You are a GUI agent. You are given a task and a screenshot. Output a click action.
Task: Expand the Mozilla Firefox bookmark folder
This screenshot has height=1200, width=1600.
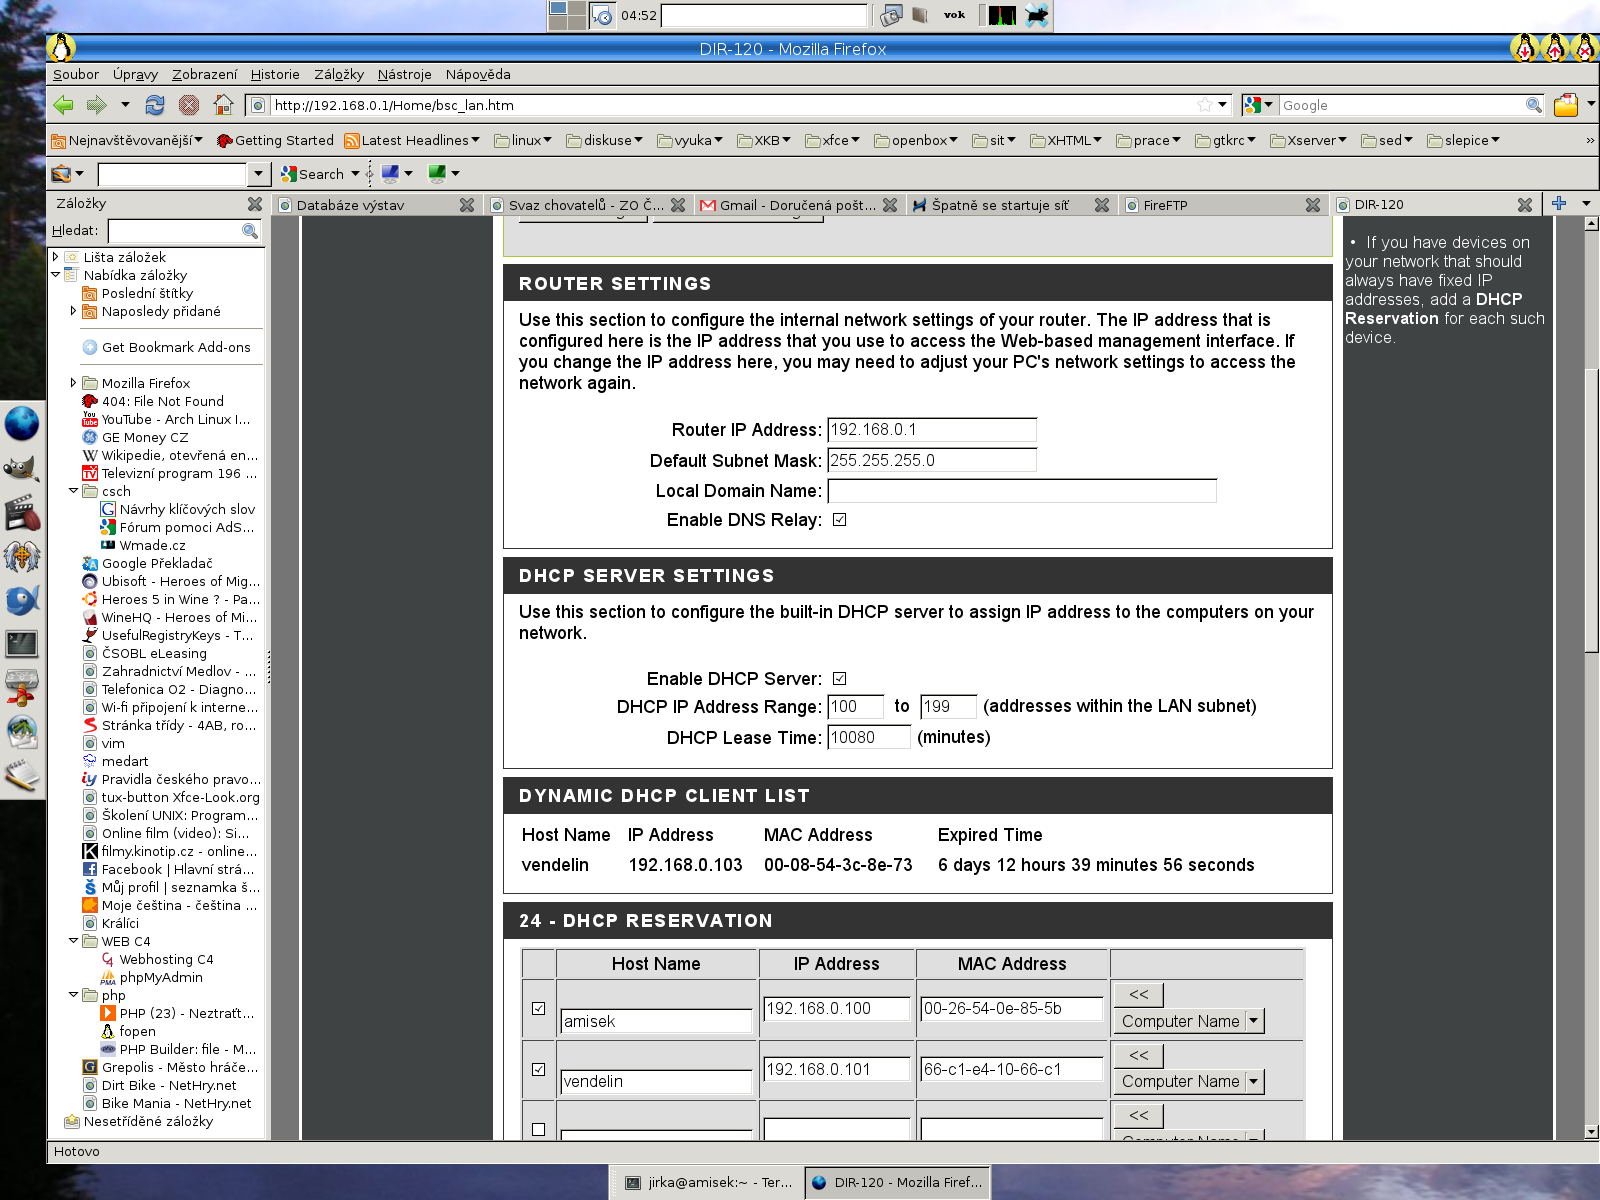[x=74, y=383]
